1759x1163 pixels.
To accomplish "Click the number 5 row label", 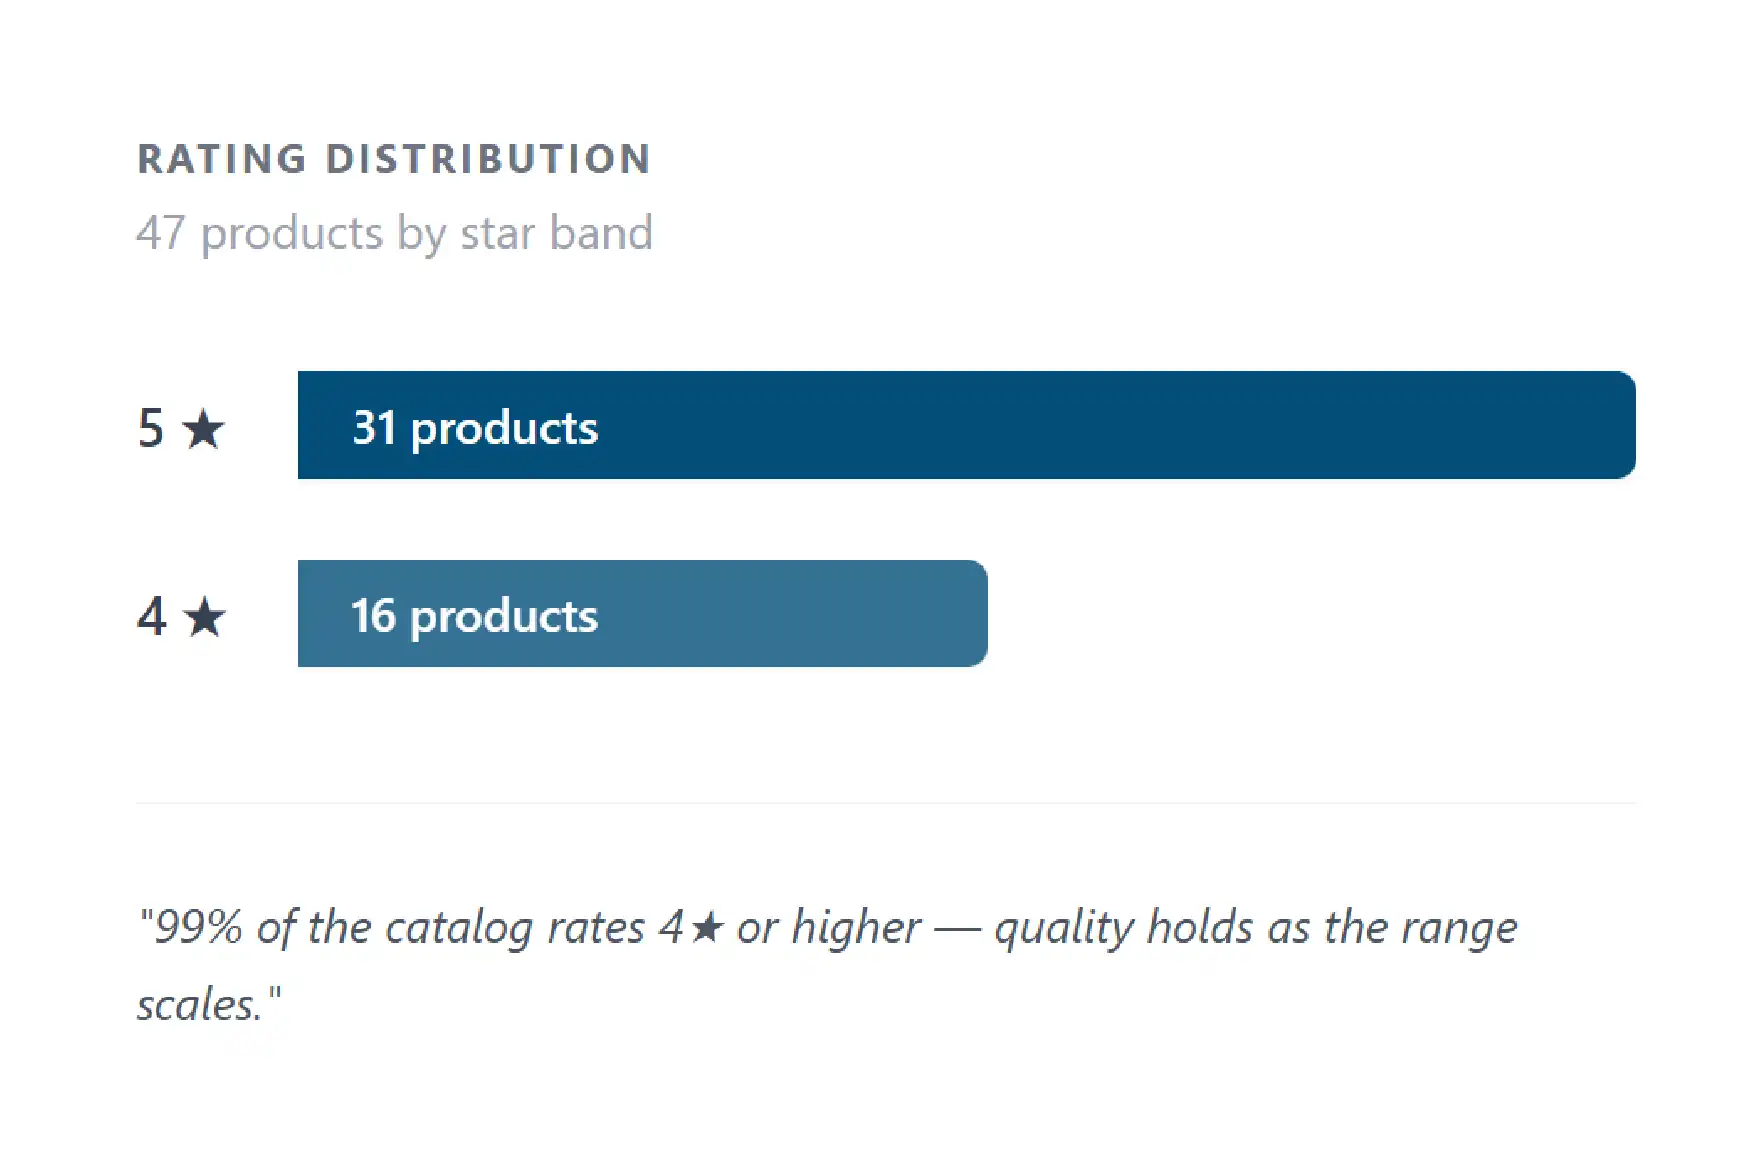I will click(151, 429).
